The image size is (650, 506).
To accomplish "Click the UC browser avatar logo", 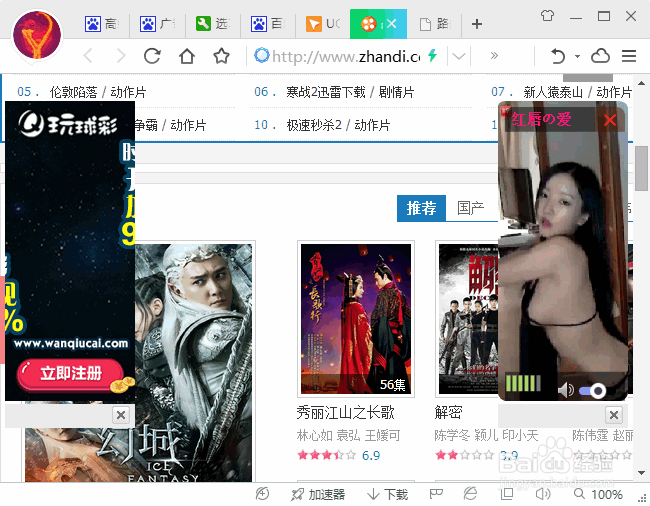I will click(x=37, y=35).
